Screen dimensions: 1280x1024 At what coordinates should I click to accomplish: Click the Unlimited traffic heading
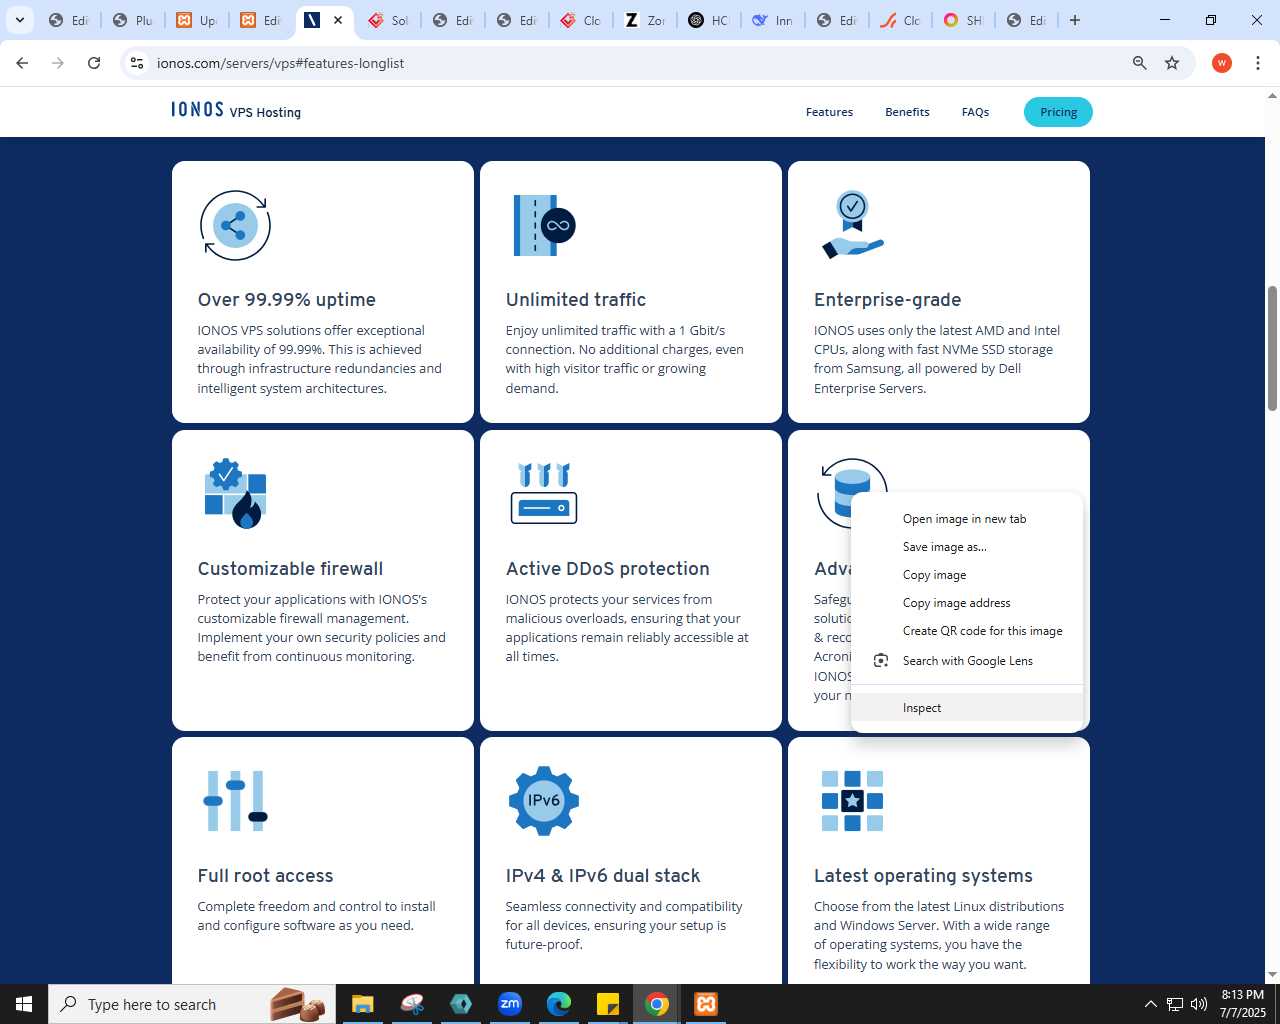[576, 300]
